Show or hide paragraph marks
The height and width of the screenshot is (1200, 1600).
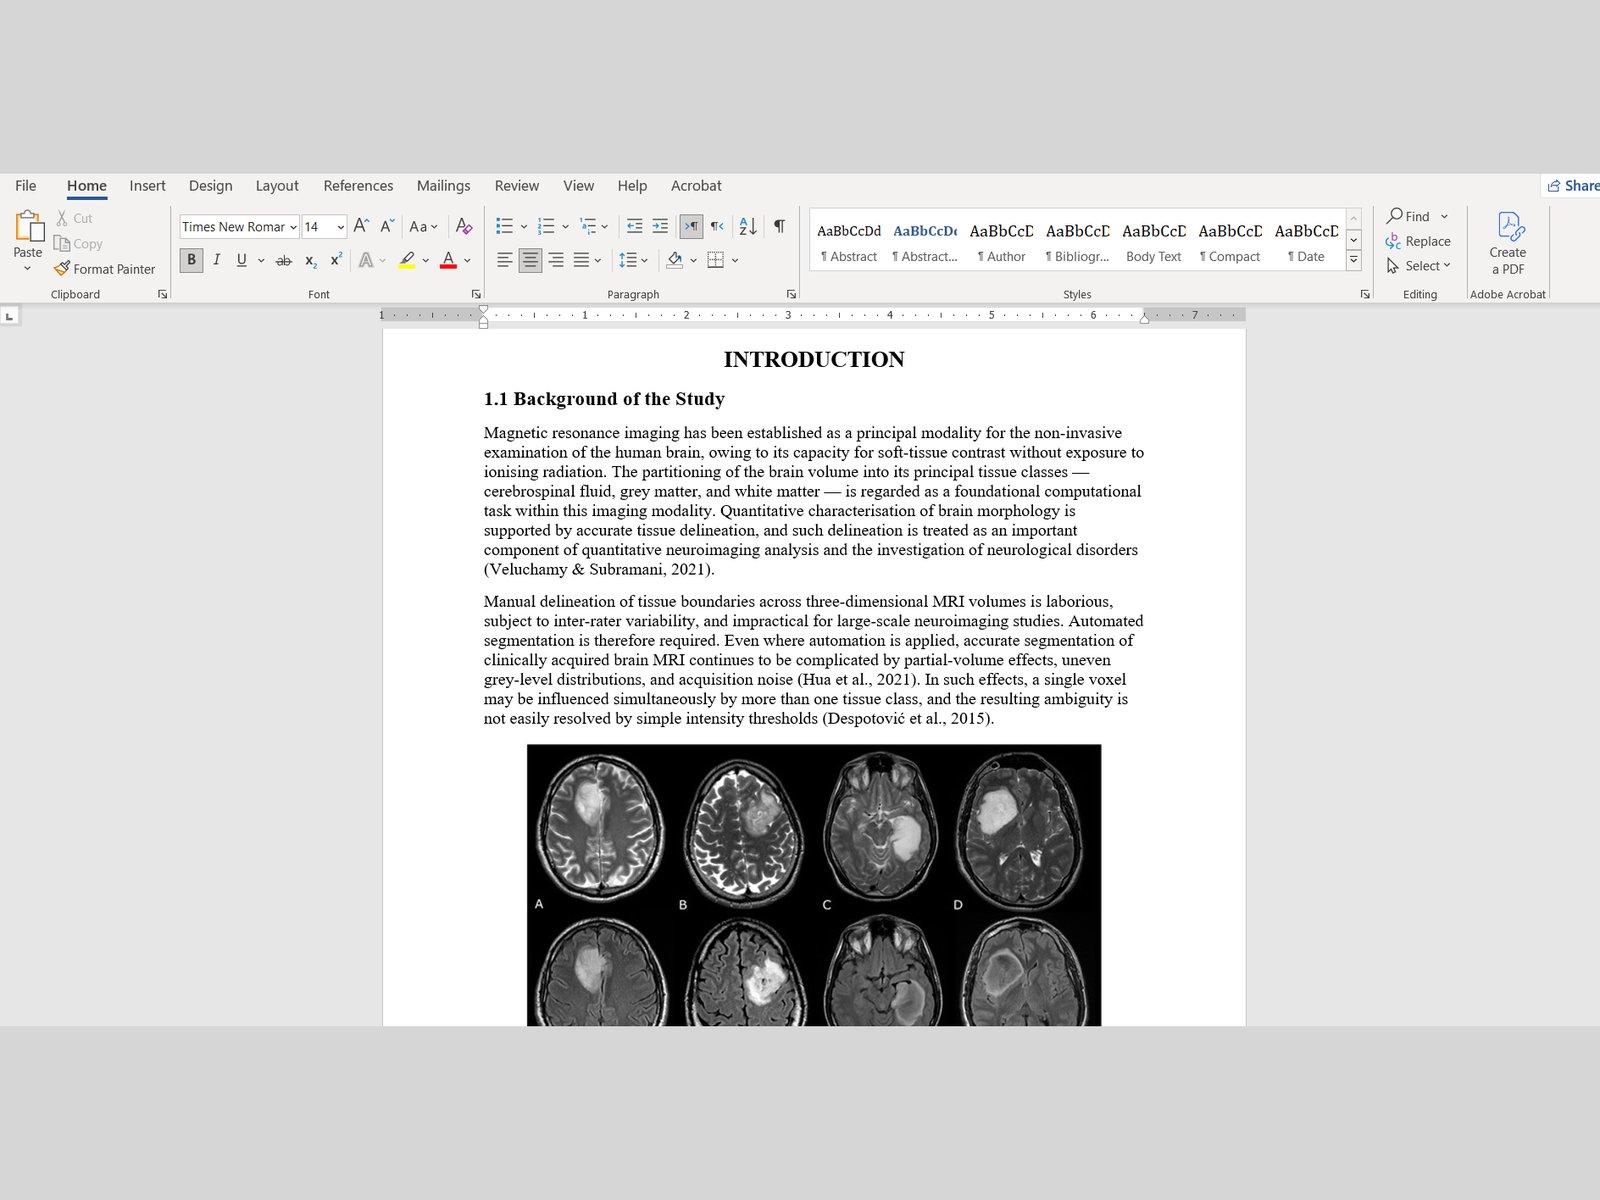pyautogui.click(x=779, y=226)
